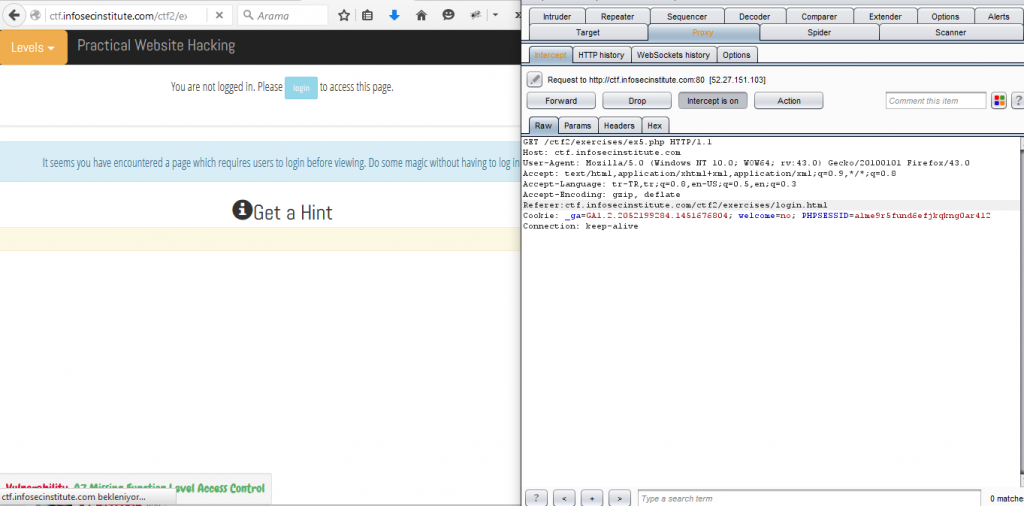
Task: Switch to the HTTP history tab
Action: (600, 55)
